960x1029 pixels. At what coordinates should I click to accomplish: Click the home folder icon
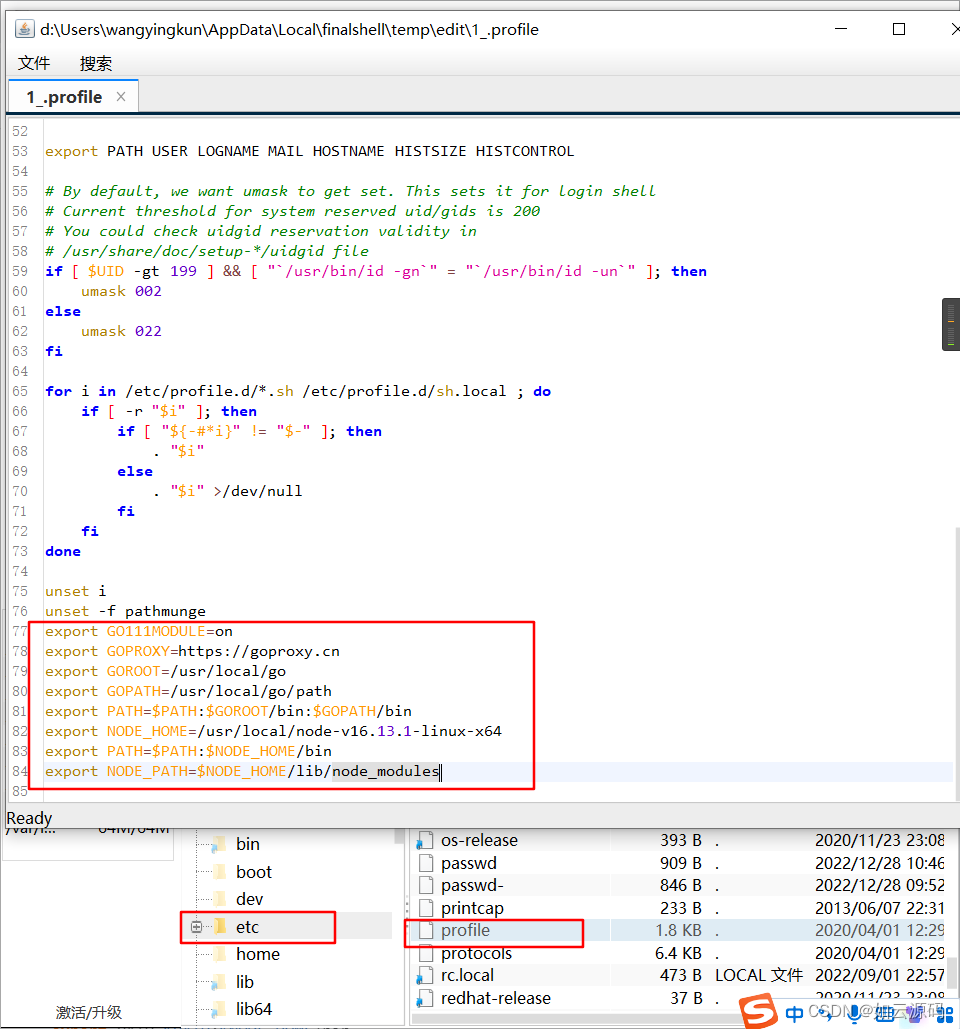pyautogui.click(x=221, y=954)
